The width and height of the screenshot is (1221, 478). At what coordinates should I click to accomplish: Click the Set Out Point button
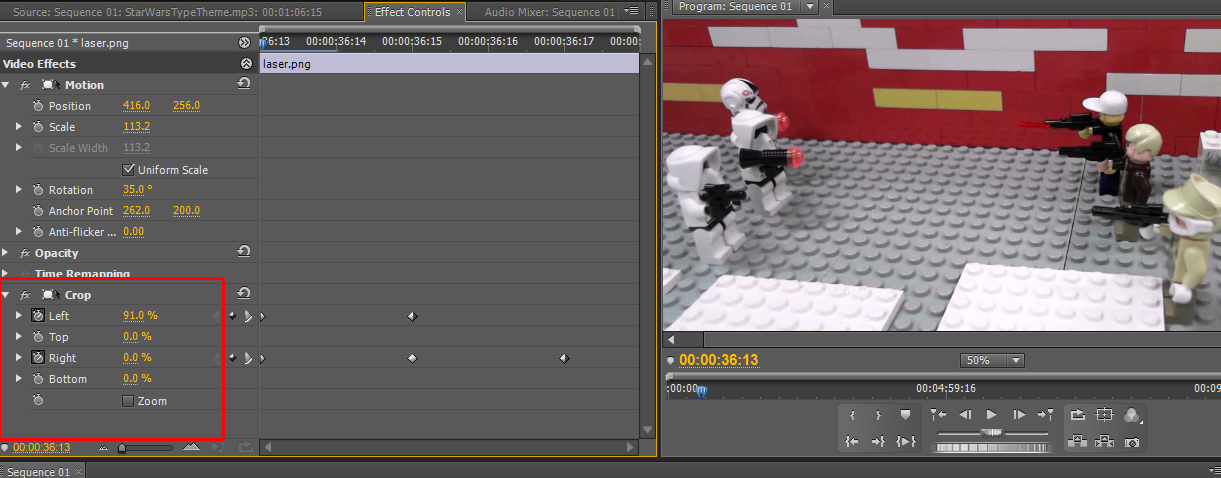tap(878, 414)
